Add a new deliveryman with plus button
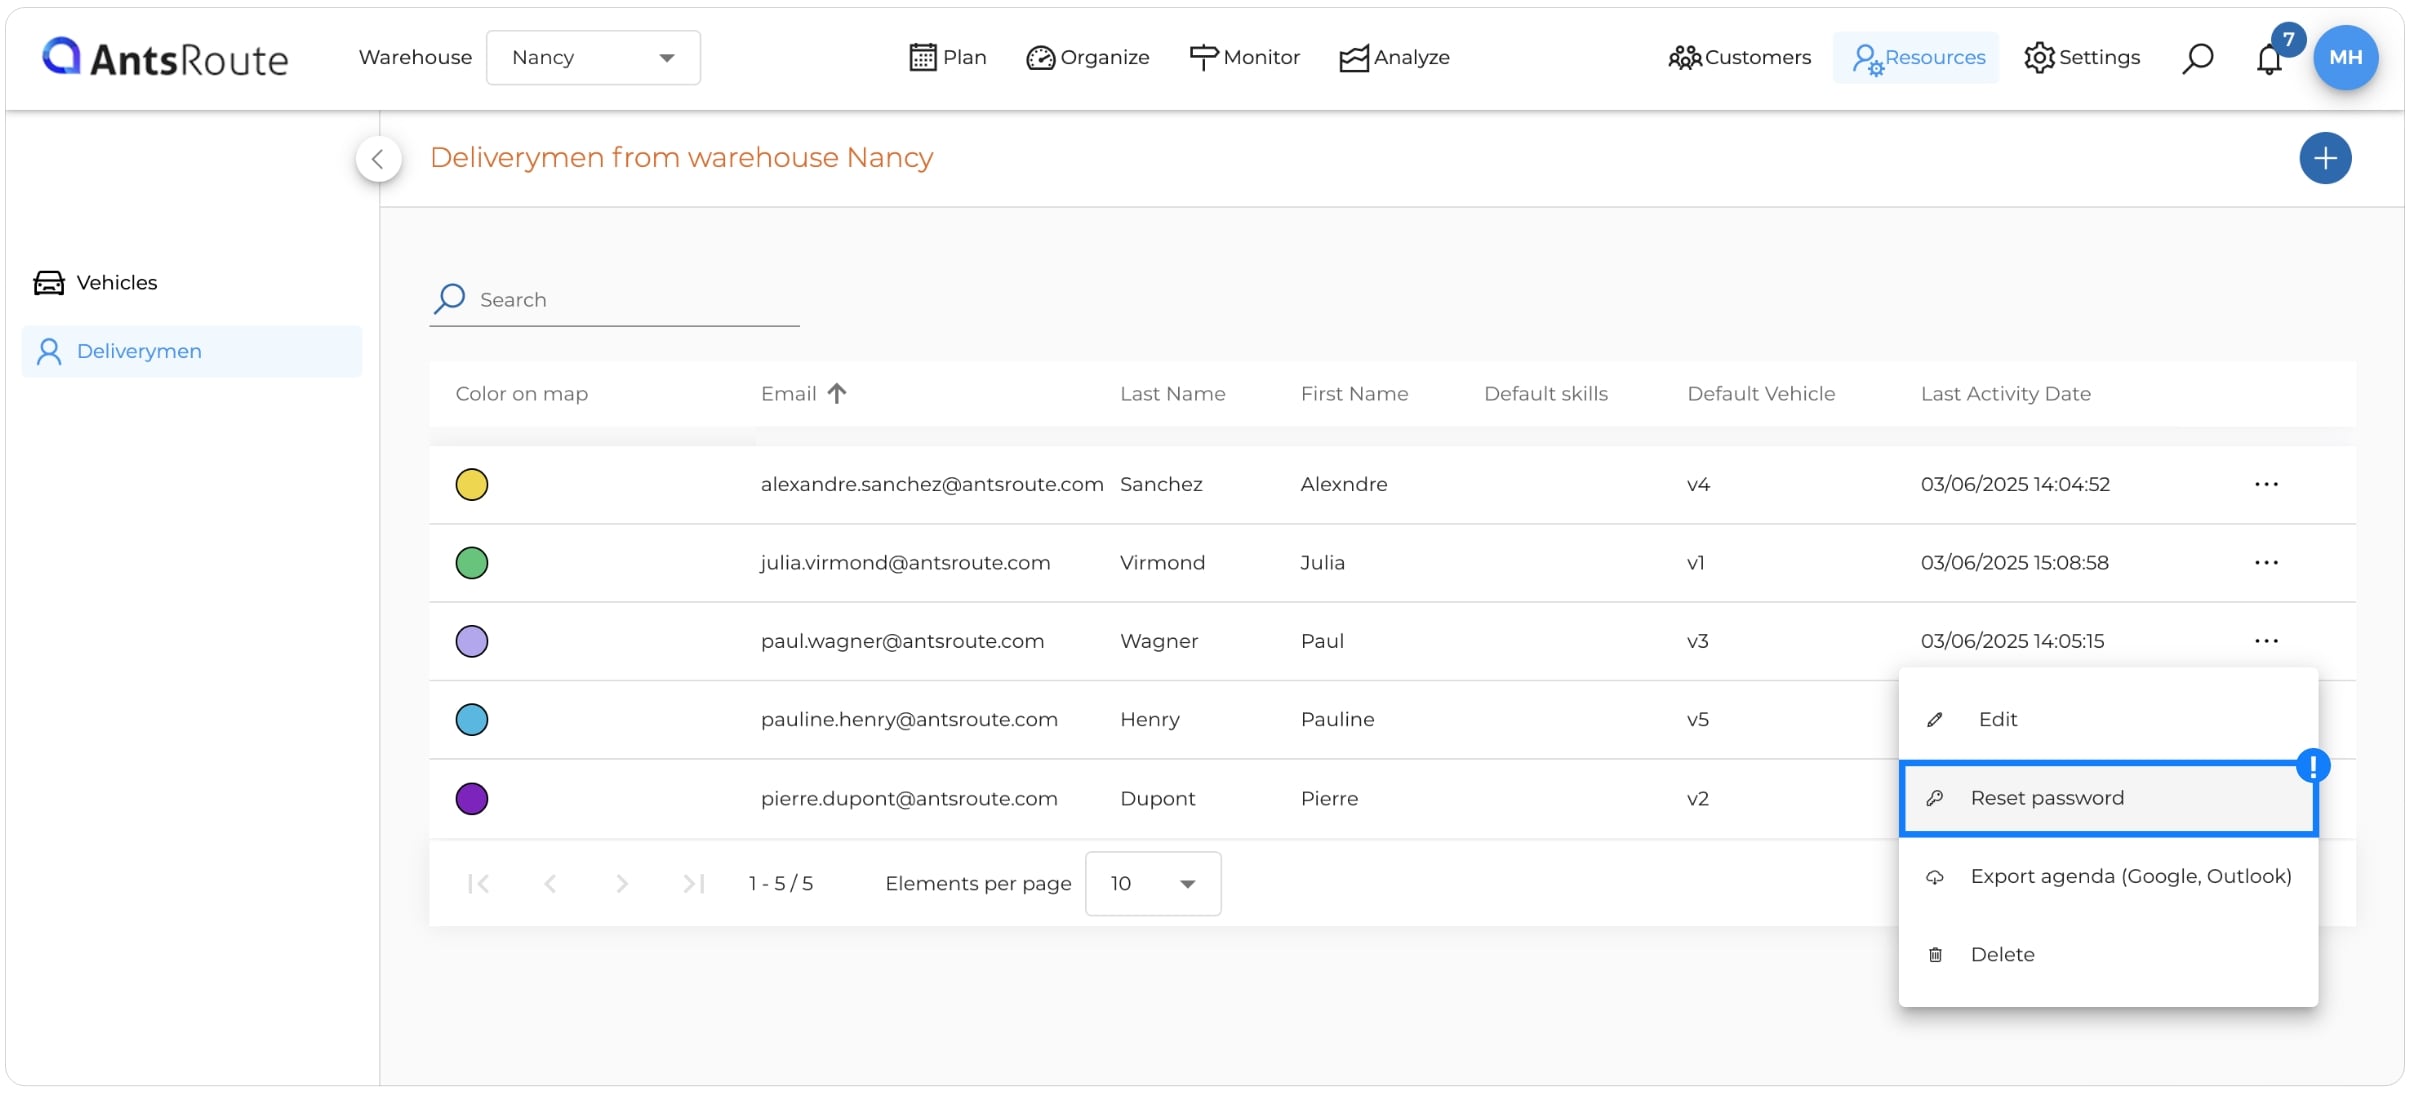This screenshot has height=1093, width=2410. click(2325, 158)
